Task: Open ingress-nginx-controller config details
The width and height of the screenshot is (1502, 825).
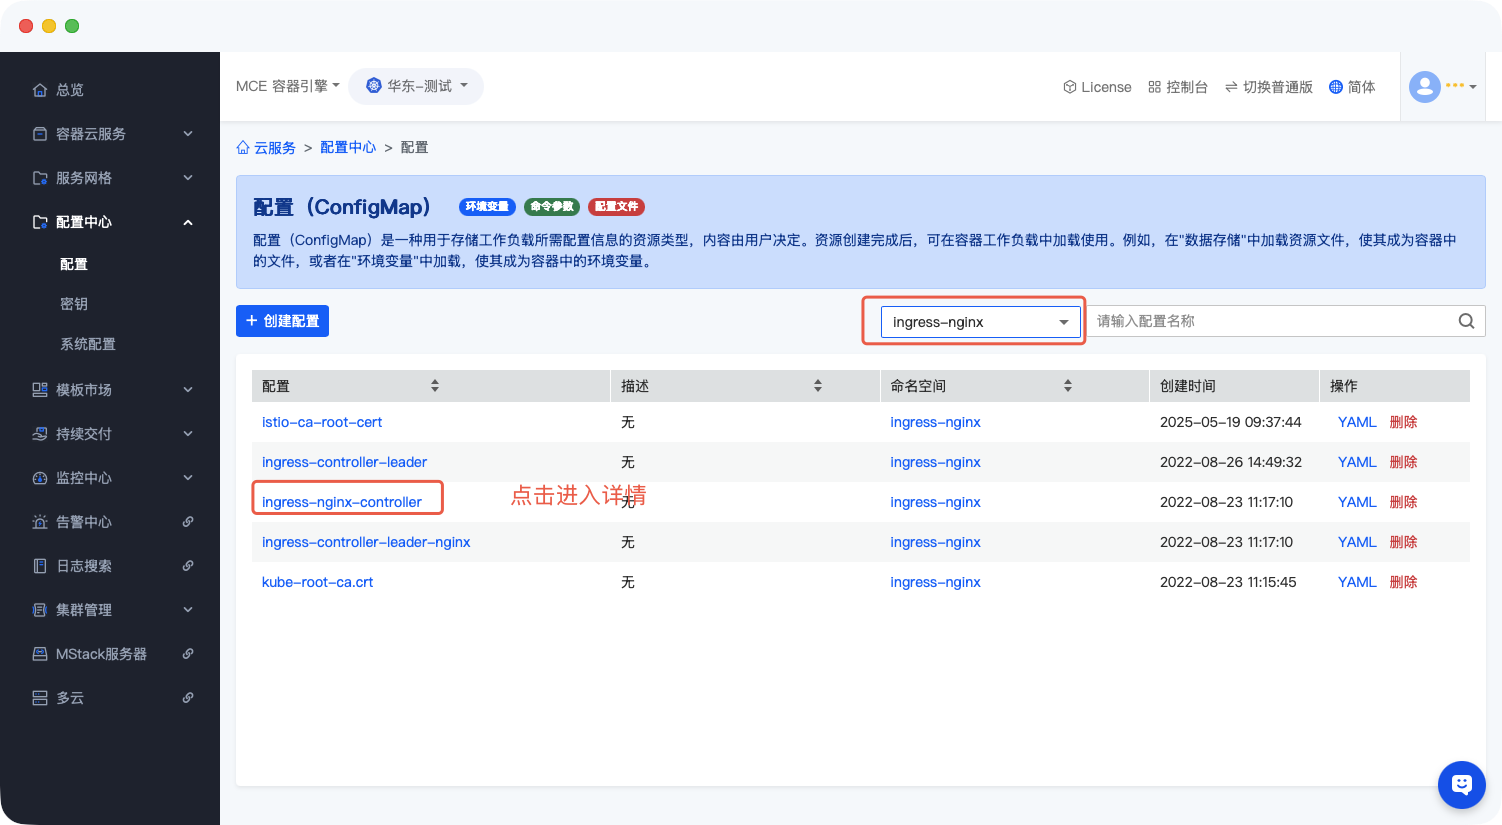Action: (x=342, y=502)
